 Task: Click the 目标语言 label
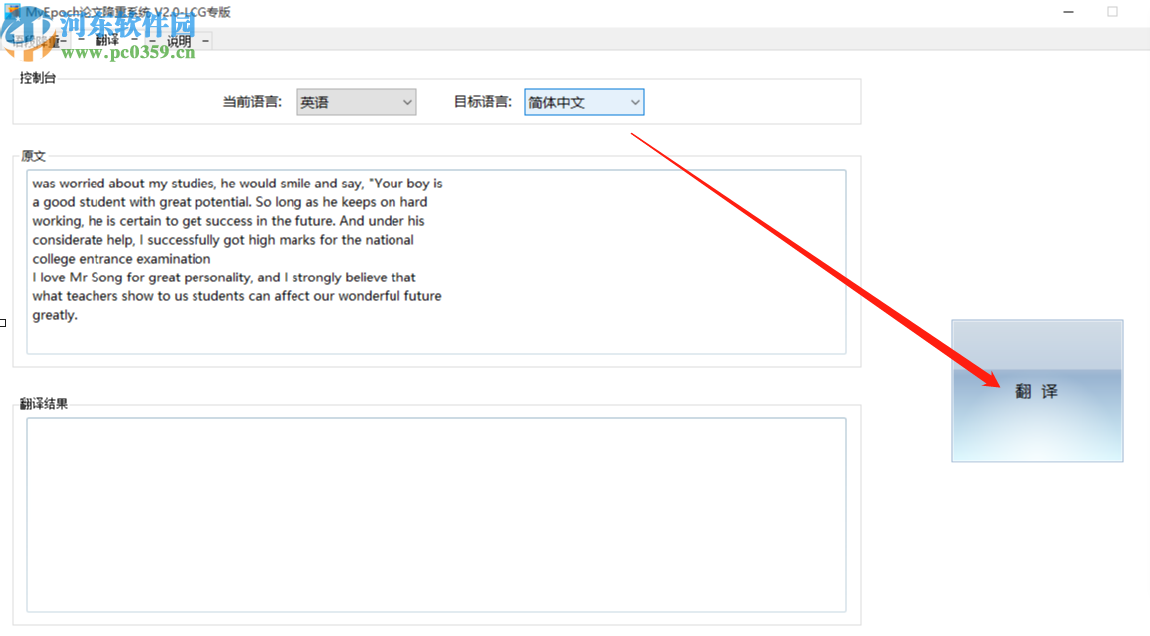483,102
